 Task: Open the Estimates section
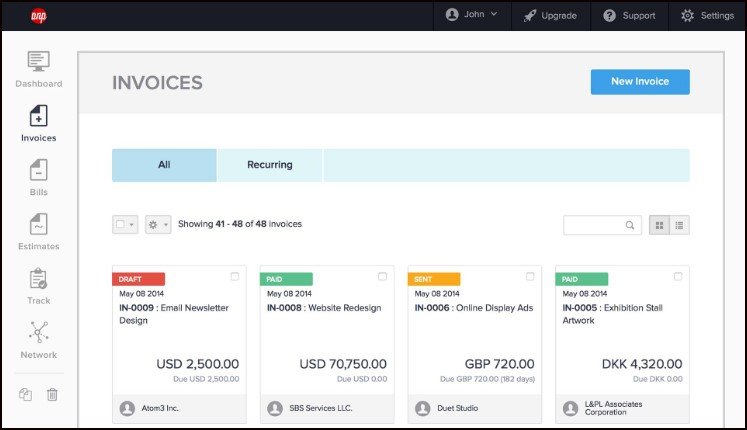point(38,232)
